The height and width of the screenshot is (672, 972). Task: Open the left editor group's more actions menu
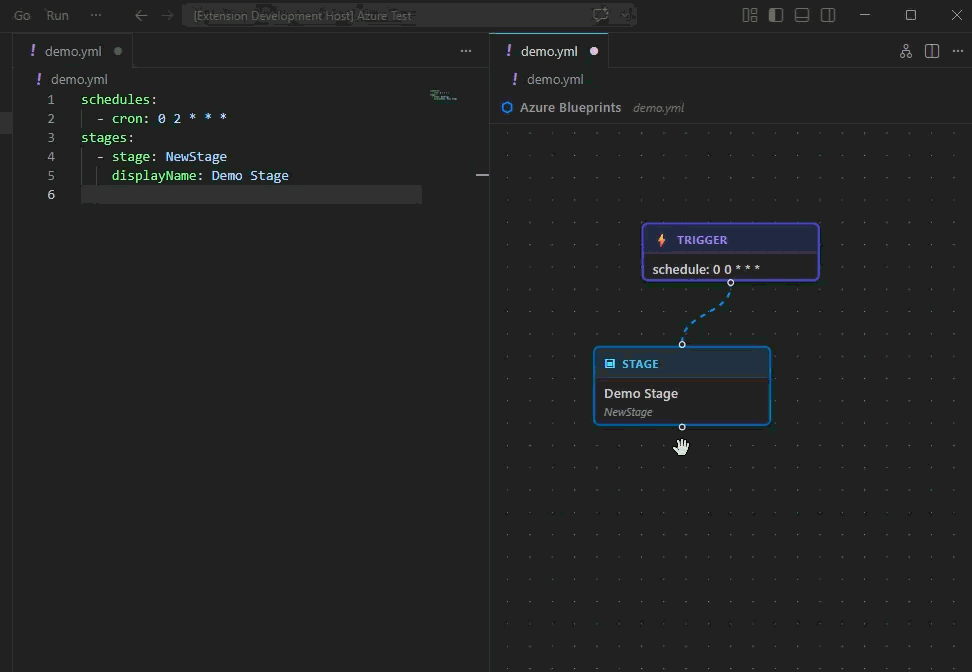click(x=466, y=51)
